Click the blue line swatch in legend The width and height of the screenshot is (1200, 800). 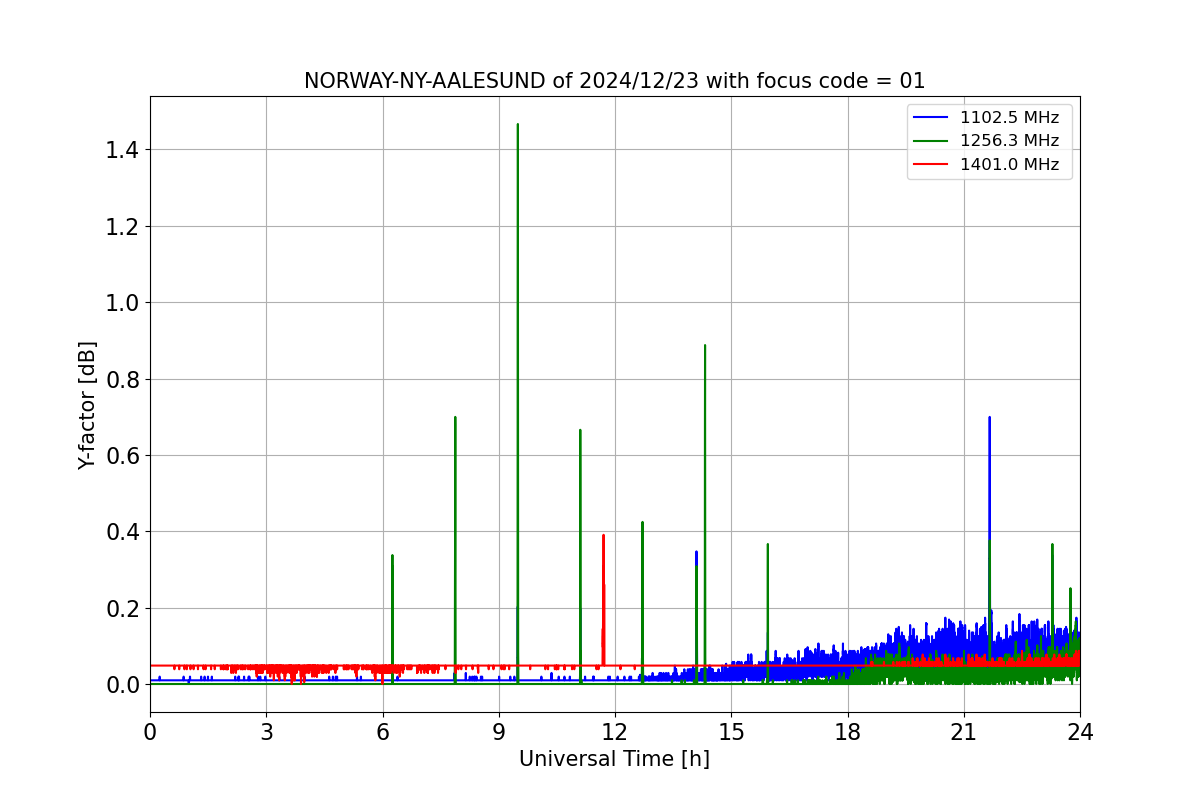pos(931,118)
